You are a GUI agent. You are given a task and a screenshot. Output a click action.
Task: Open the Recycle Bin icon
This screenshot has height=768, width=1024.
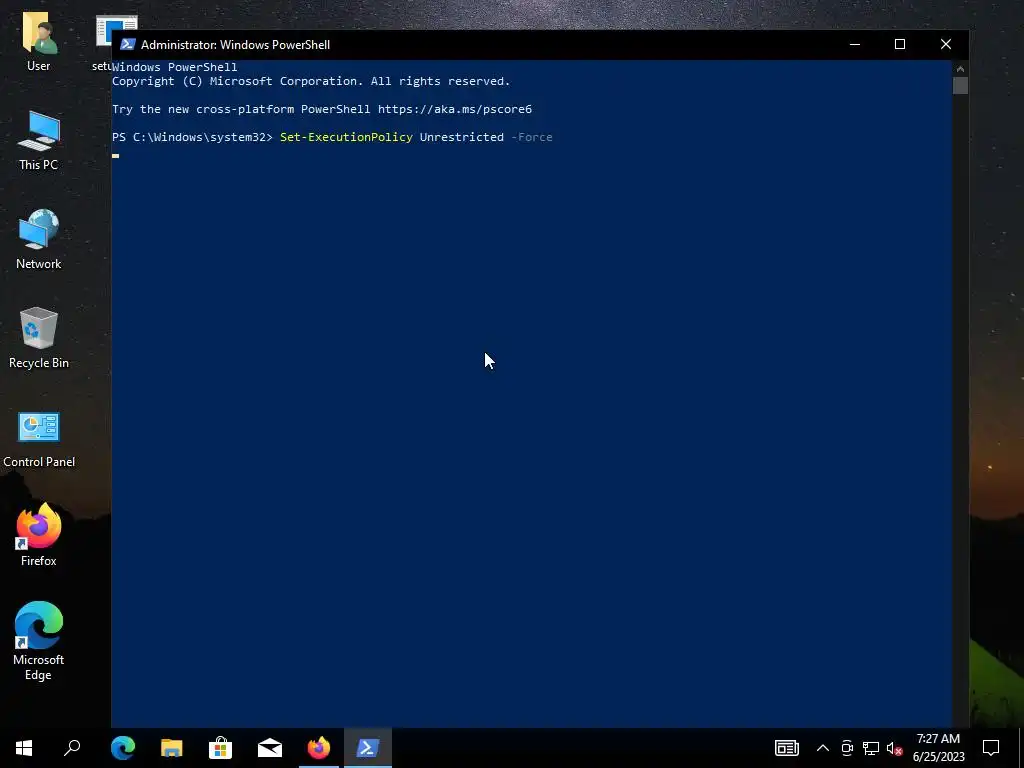39,338
